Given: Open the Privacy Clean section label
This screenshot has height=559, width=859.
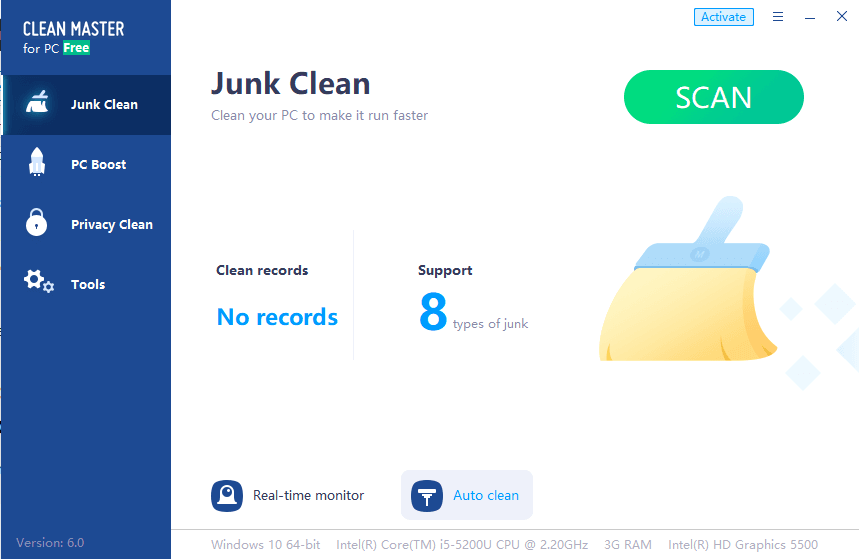Looking at the screenshot, I should pyautogui.click(x=111, y=225).
